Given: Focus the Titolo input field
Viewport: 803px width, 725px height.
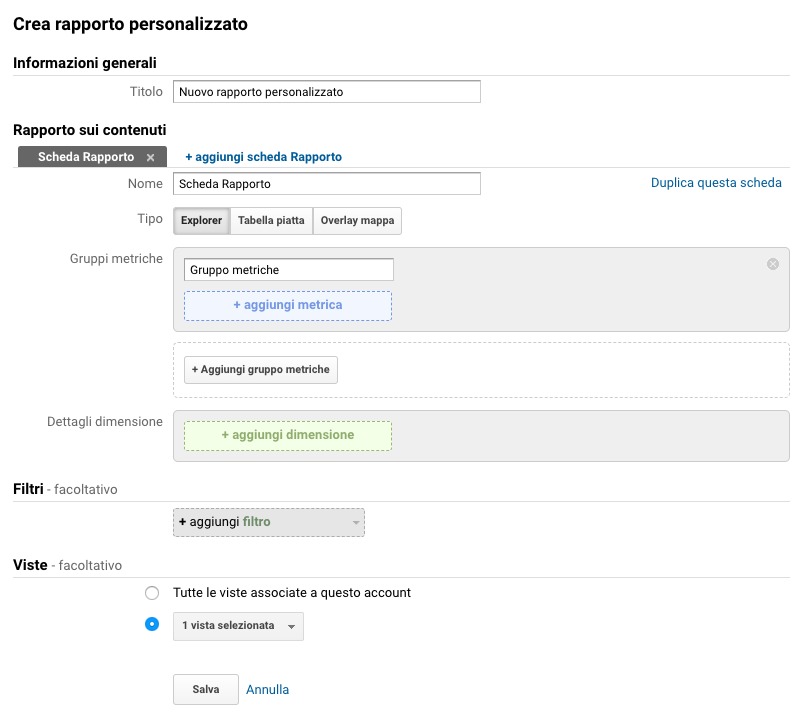Looking at the screenshot, I should tap(327, 92).
